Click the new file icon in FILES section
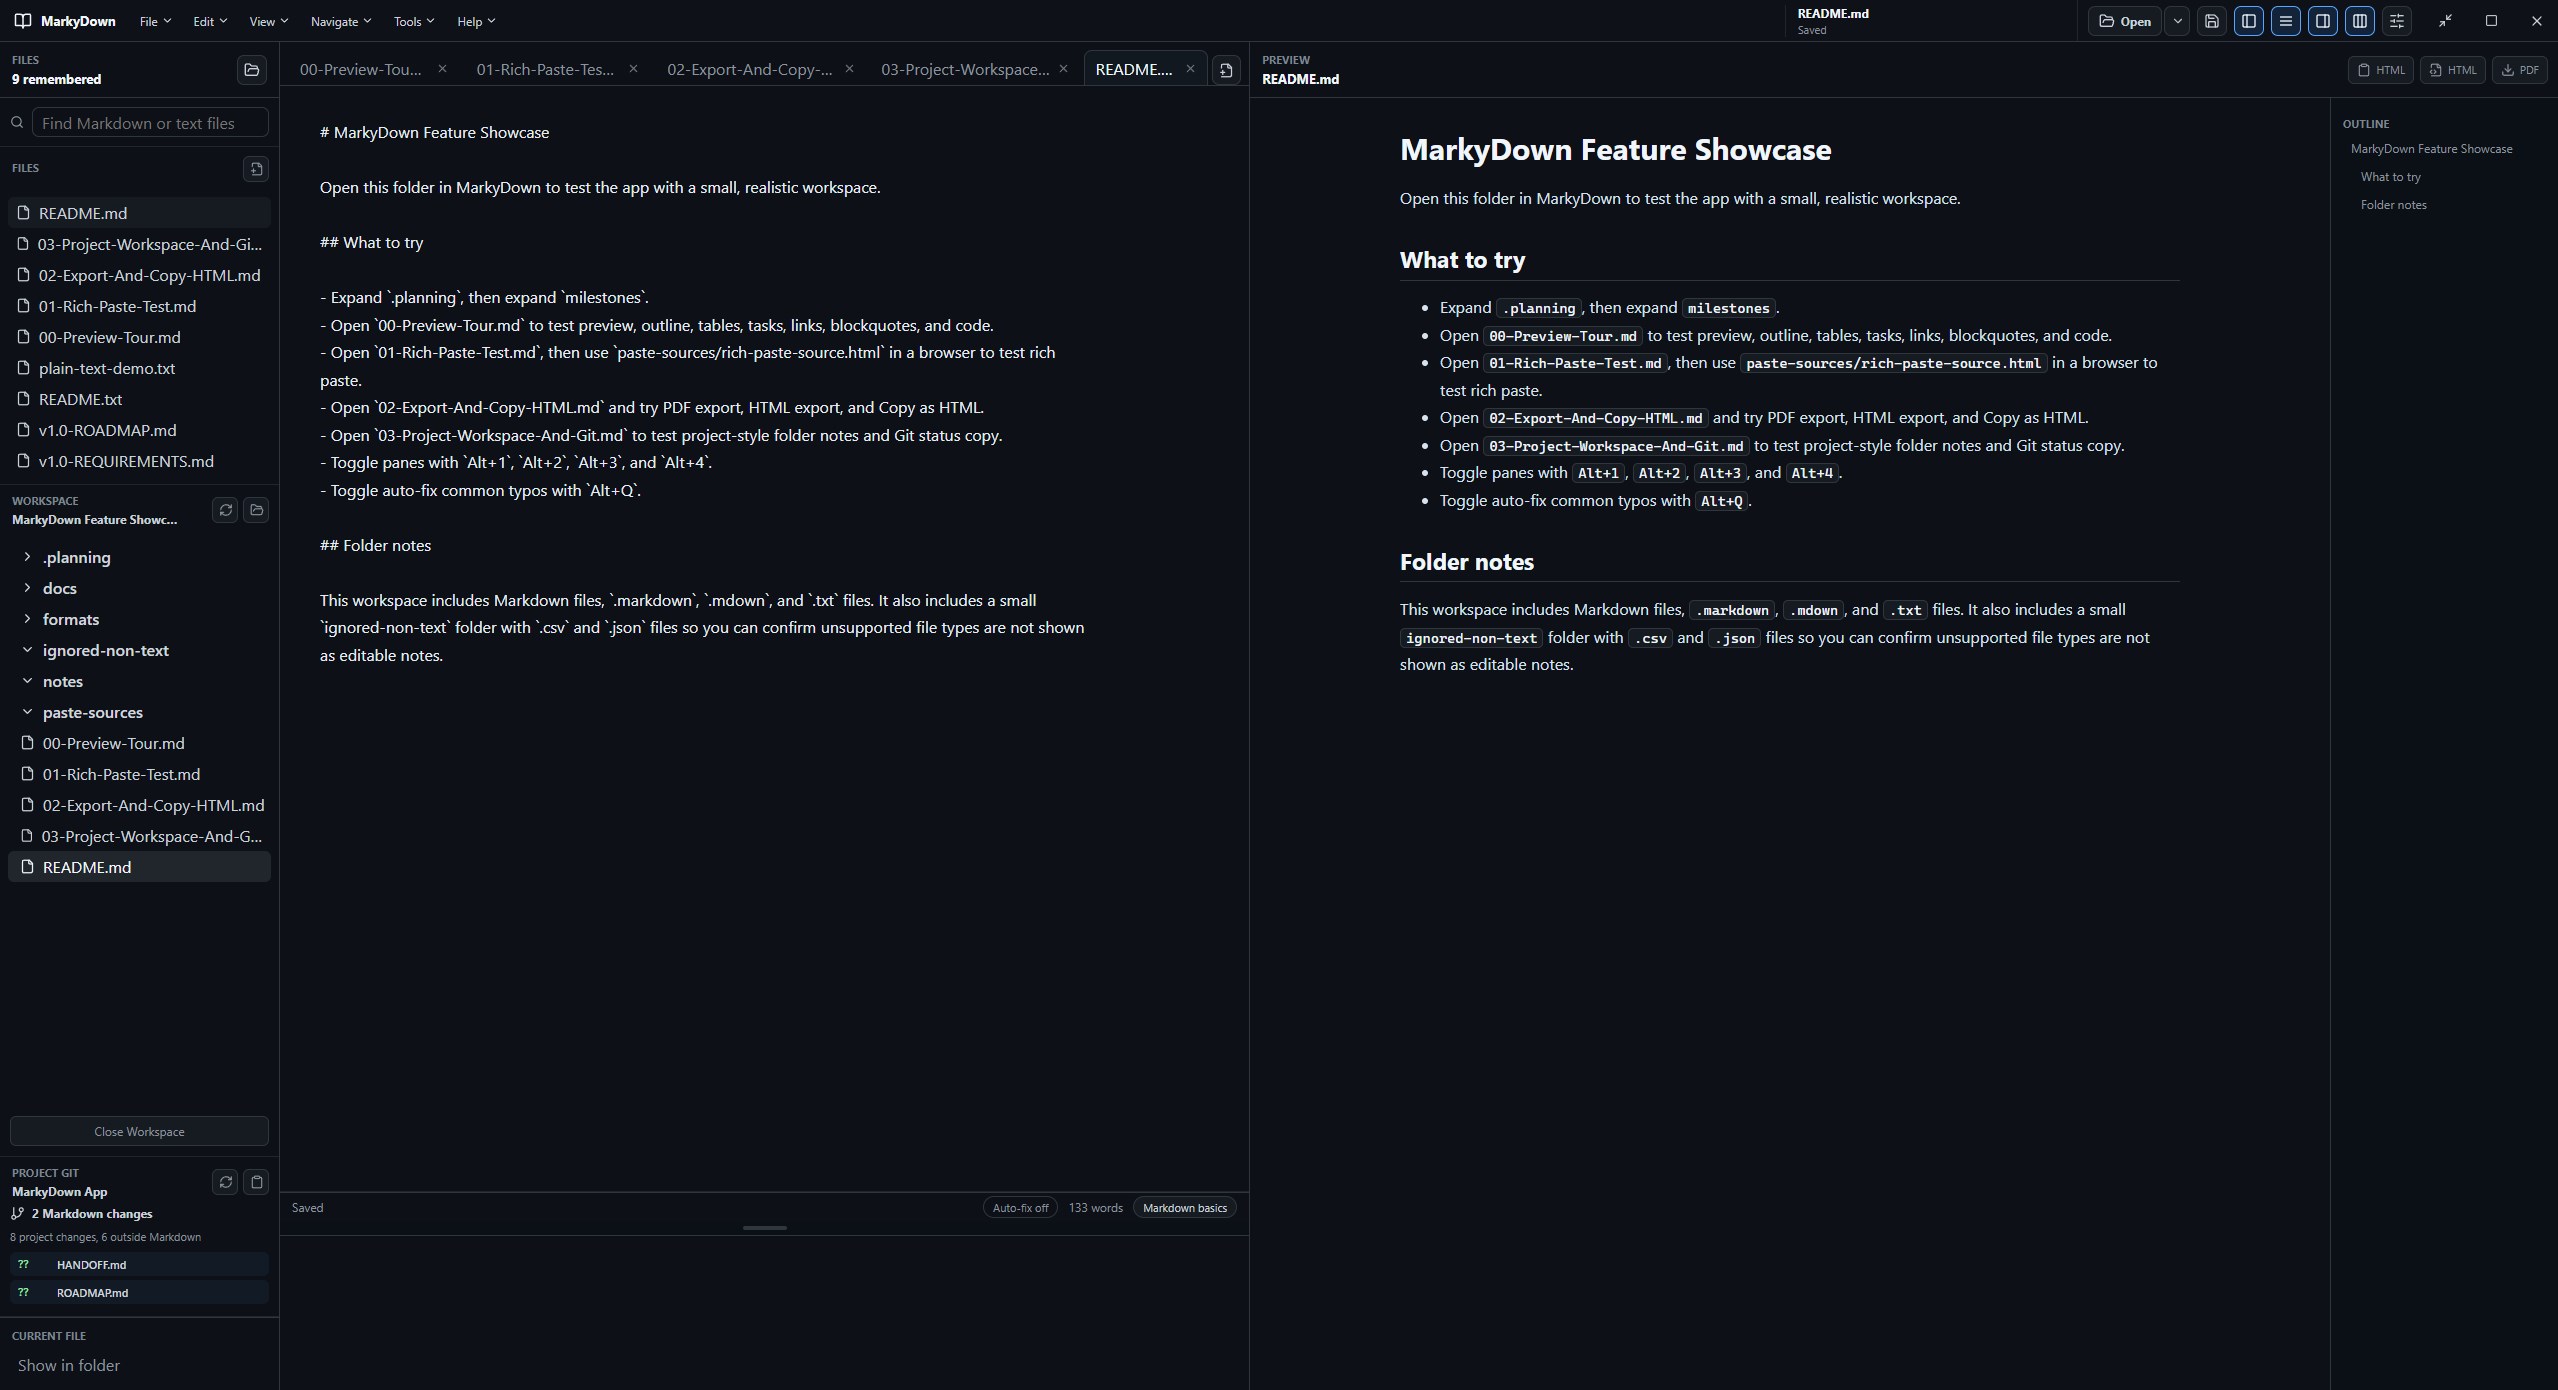Viewport: 2558px width, 1390px height. [256, 169]
